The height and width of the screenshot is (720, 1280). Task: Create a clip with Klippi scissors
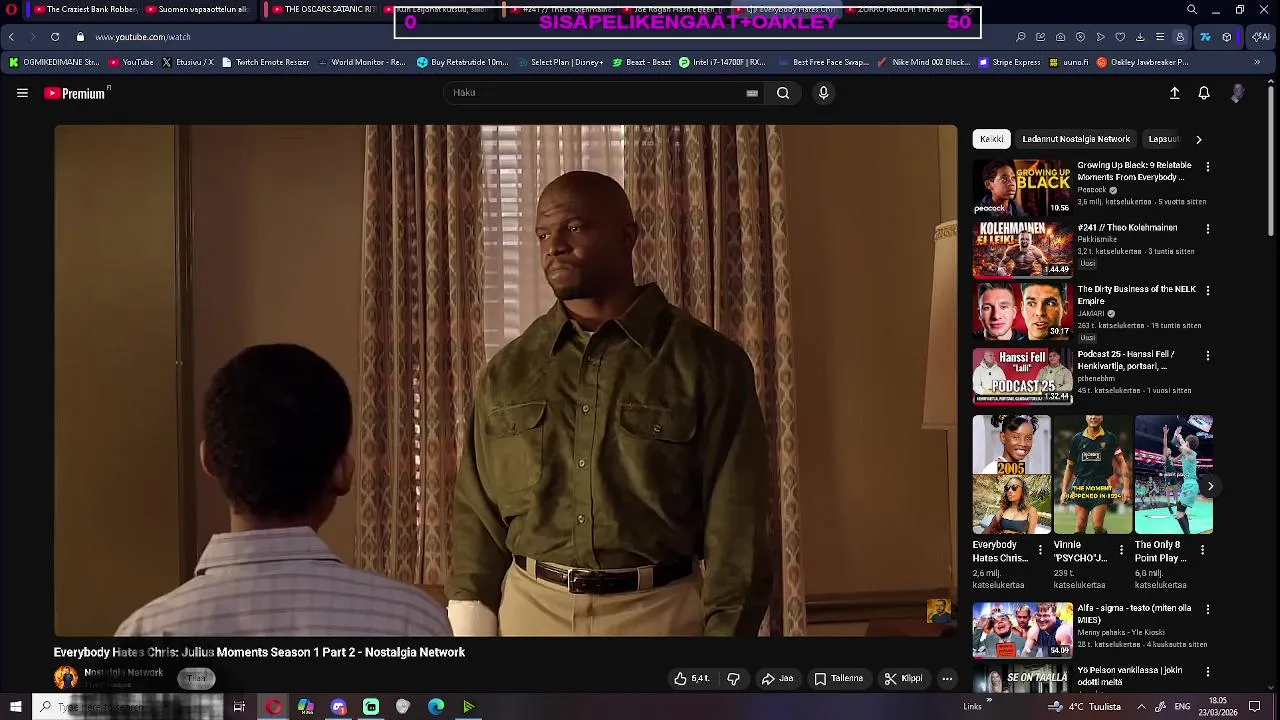(x=903, y=679)
